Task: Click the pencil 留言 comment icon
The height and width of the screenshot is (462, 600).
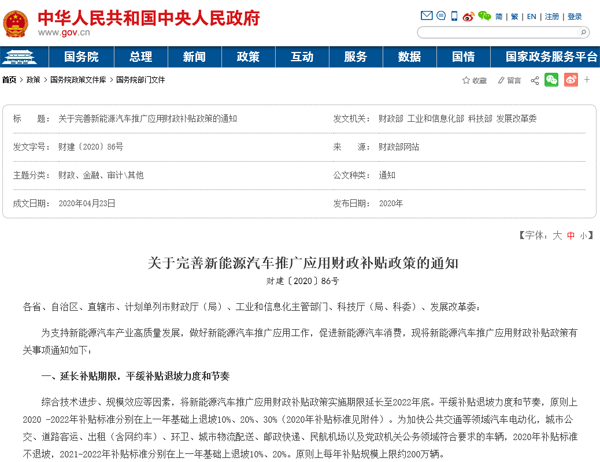Action: pos(507,79)
